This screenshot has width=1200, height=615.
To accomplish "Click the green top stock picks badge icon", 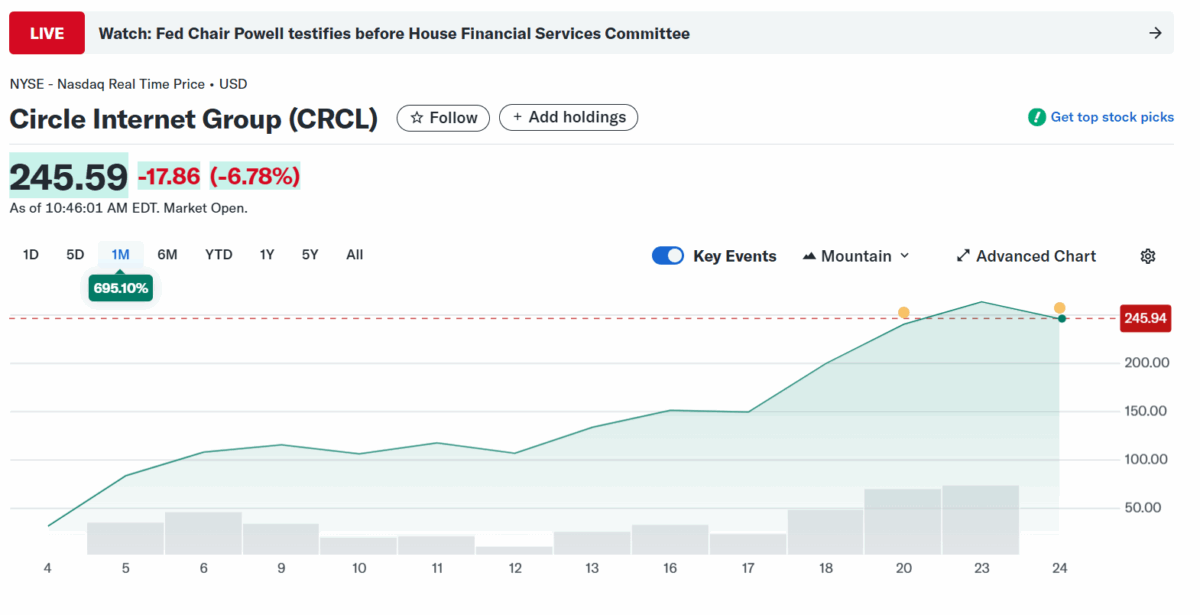I will coord(1037,117).
